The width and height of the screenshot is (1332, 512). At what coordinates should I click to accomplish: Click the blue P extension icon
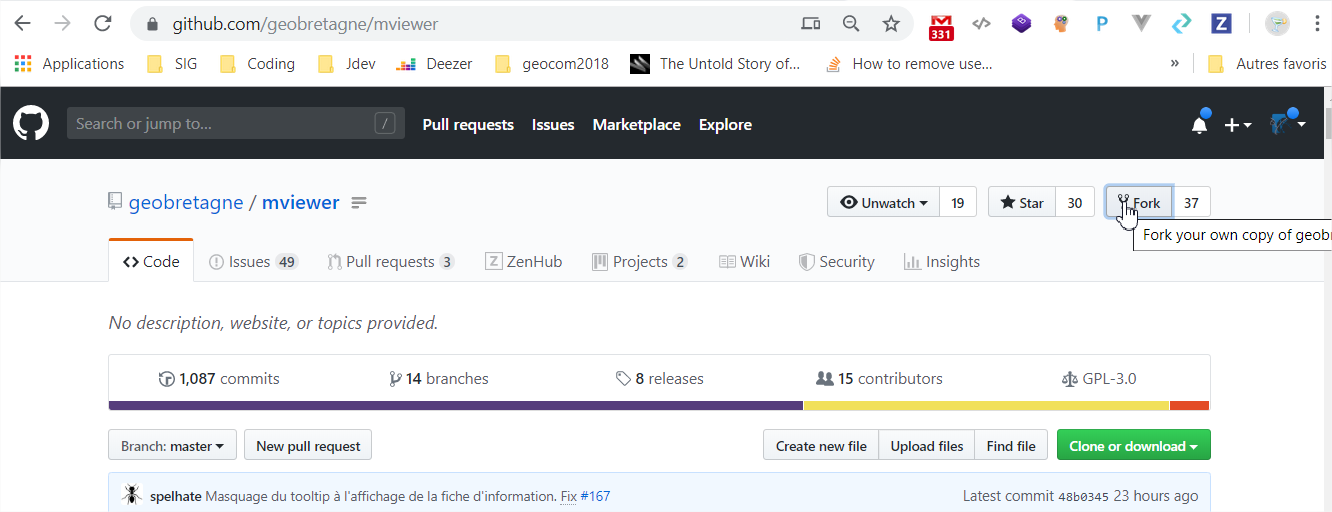[1101, 23]
